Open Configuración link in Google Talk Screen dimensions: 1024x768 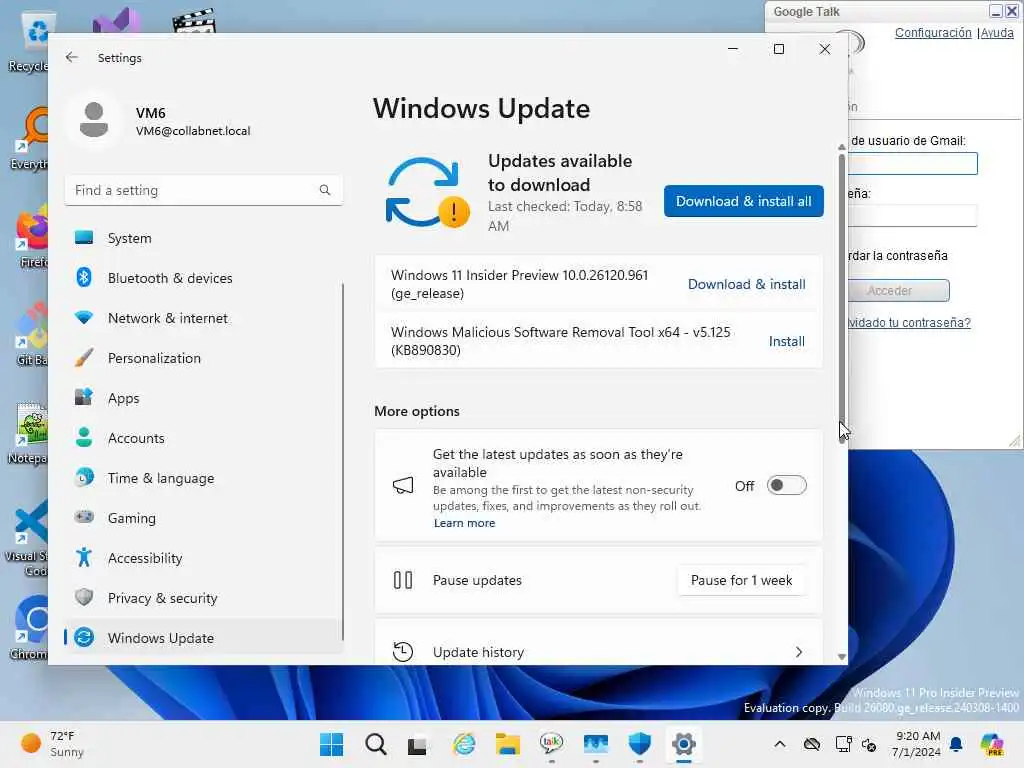(x=933, y=33)
